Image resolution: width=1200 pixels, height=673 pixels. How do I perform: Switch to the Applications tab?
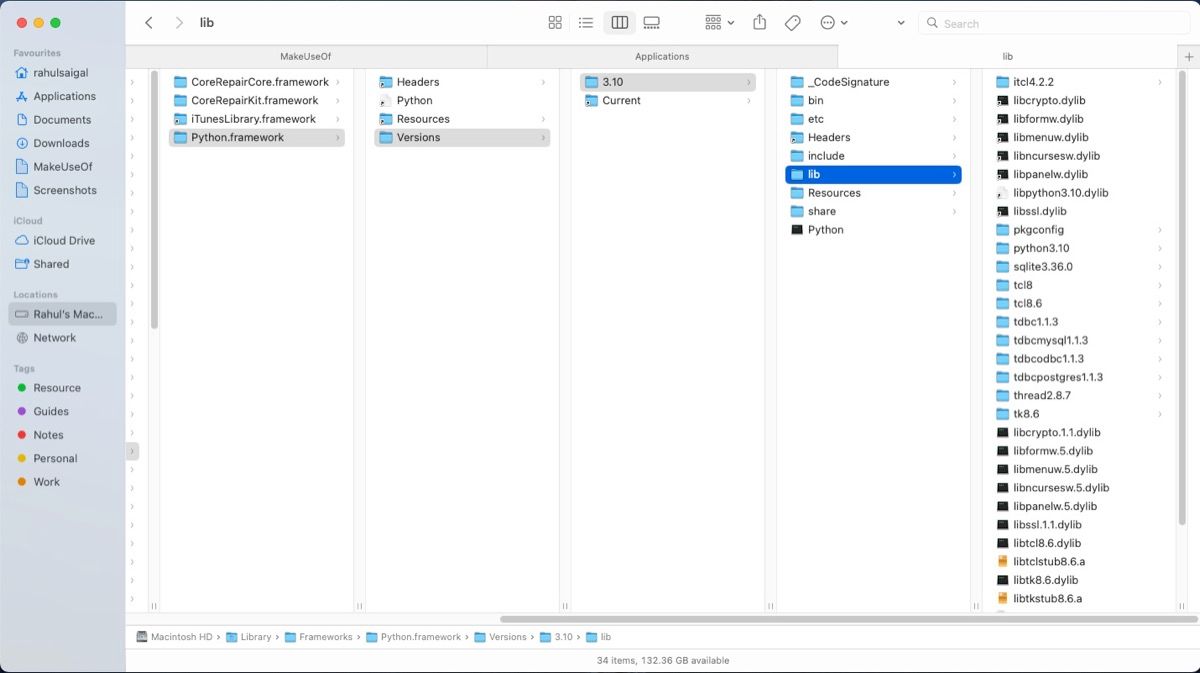click(662, 57)
